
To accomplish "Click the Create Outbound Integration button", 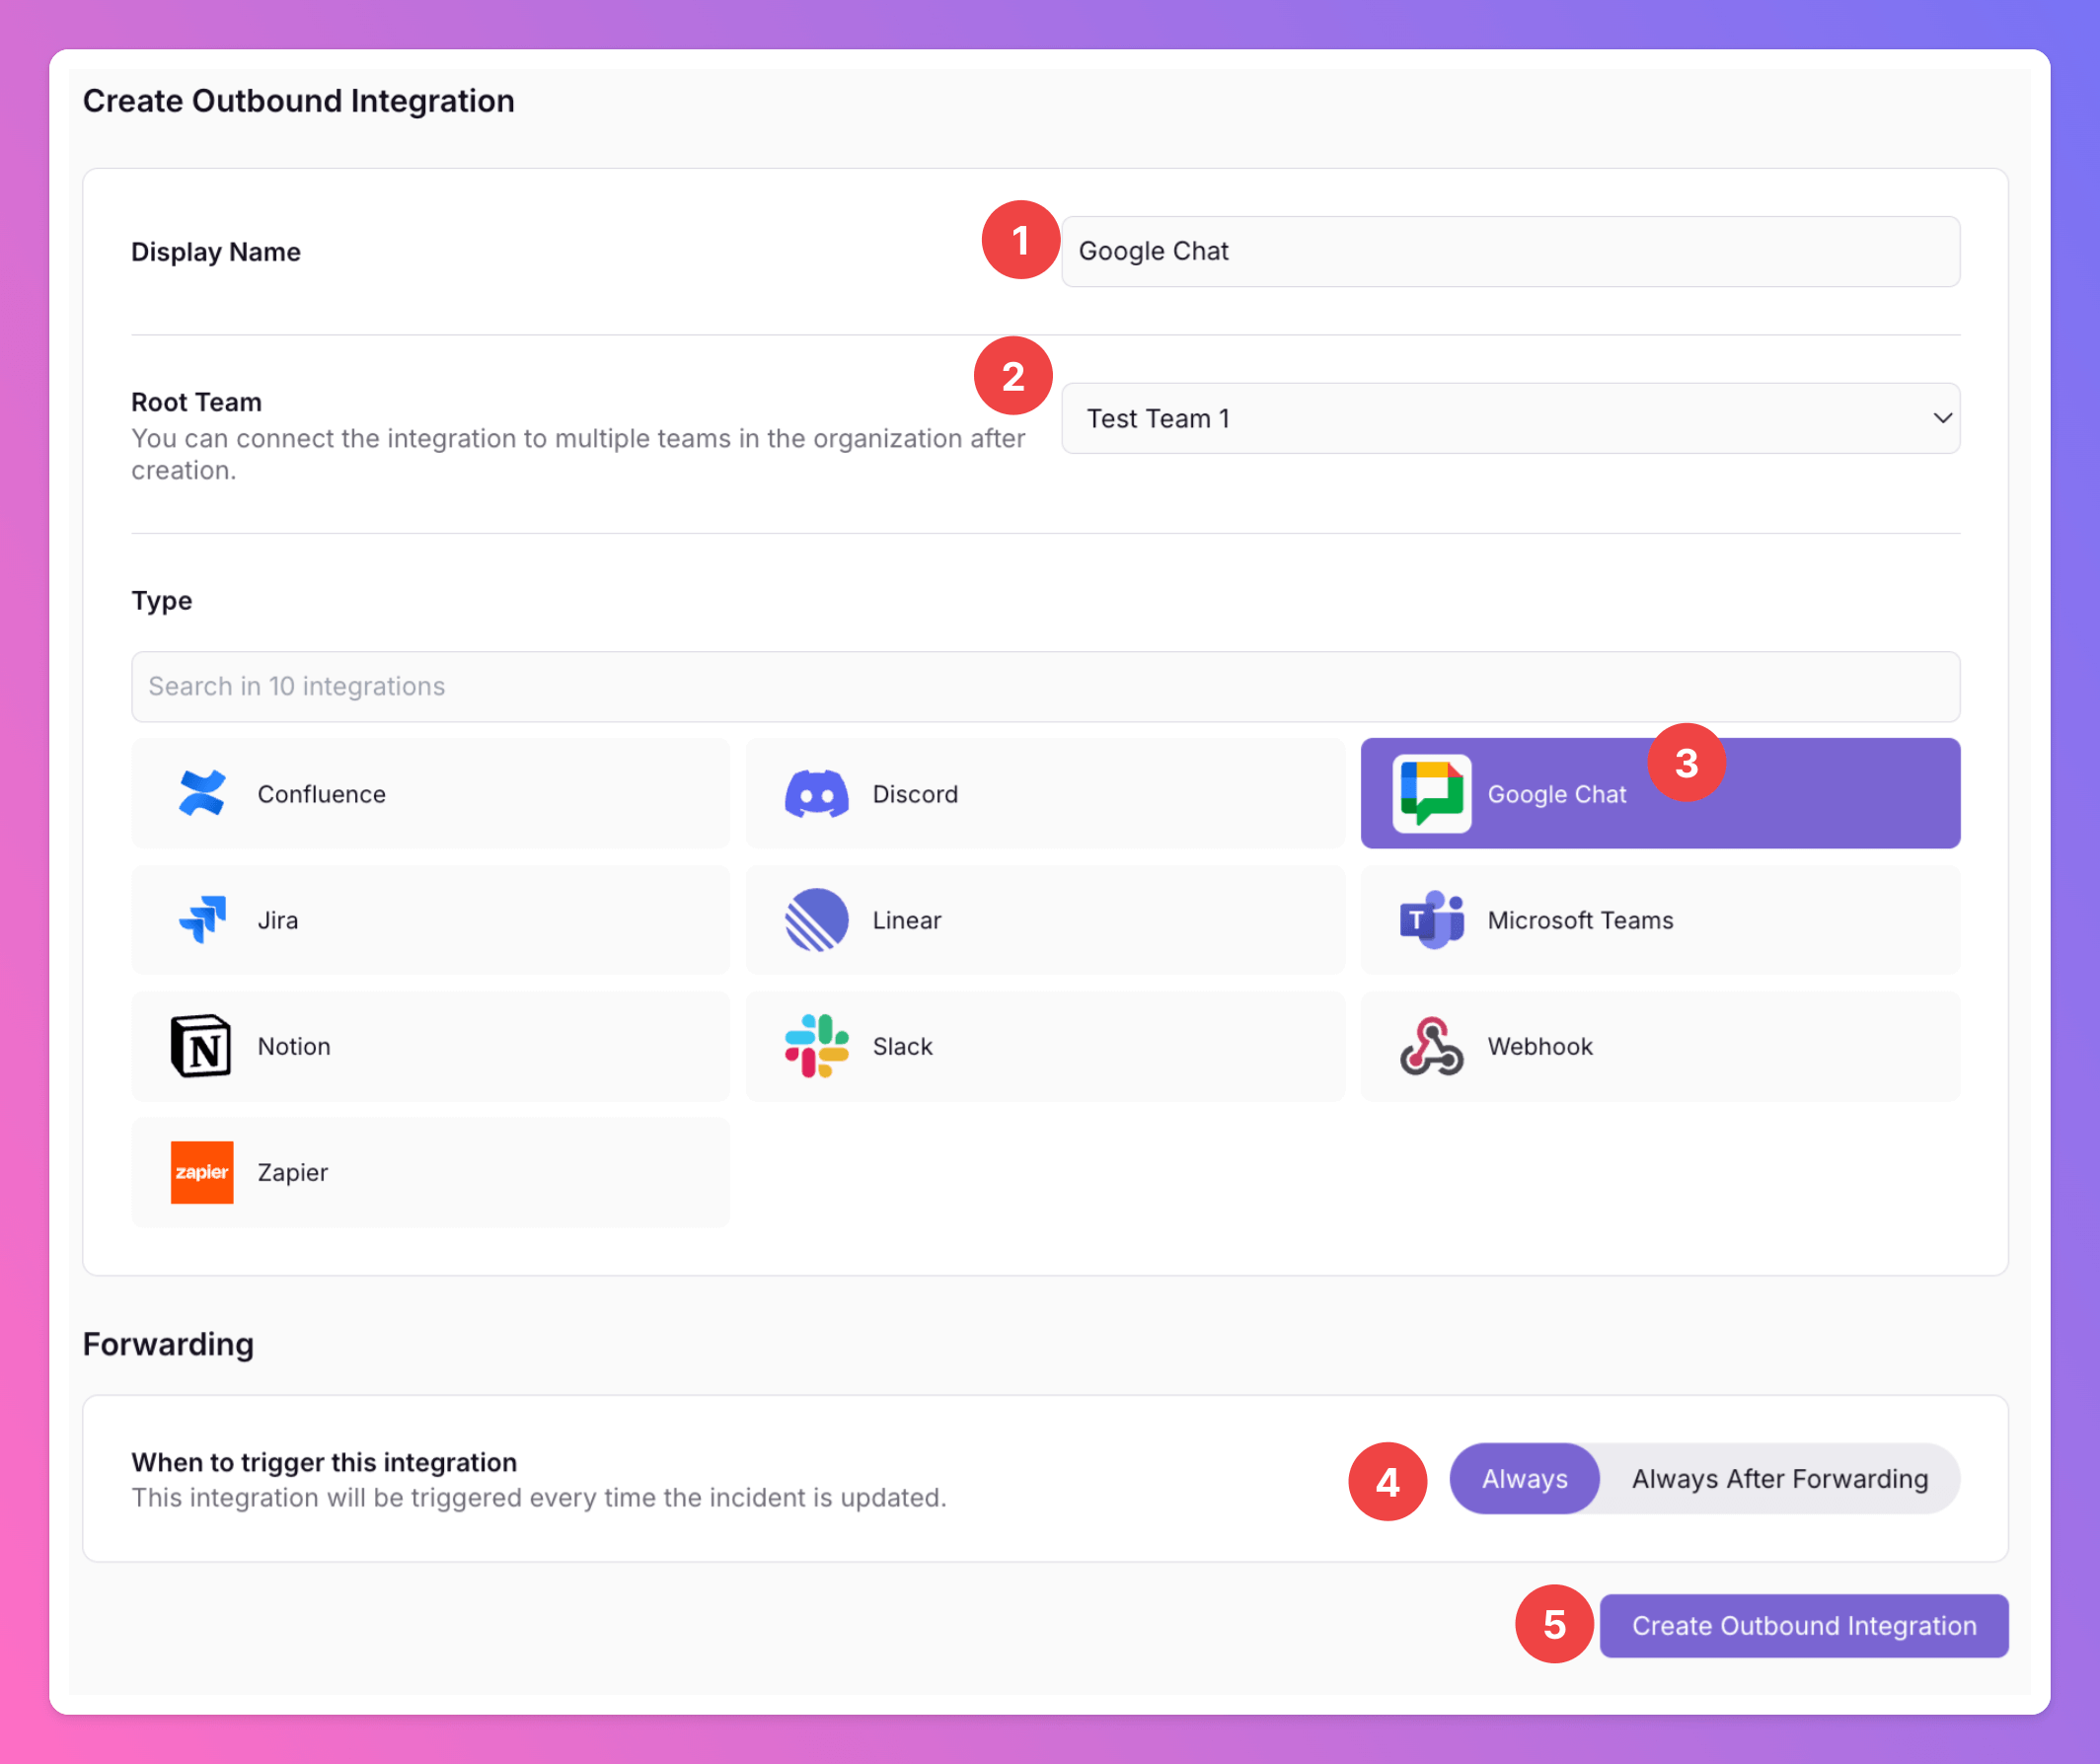I will pos(1803,1626).
